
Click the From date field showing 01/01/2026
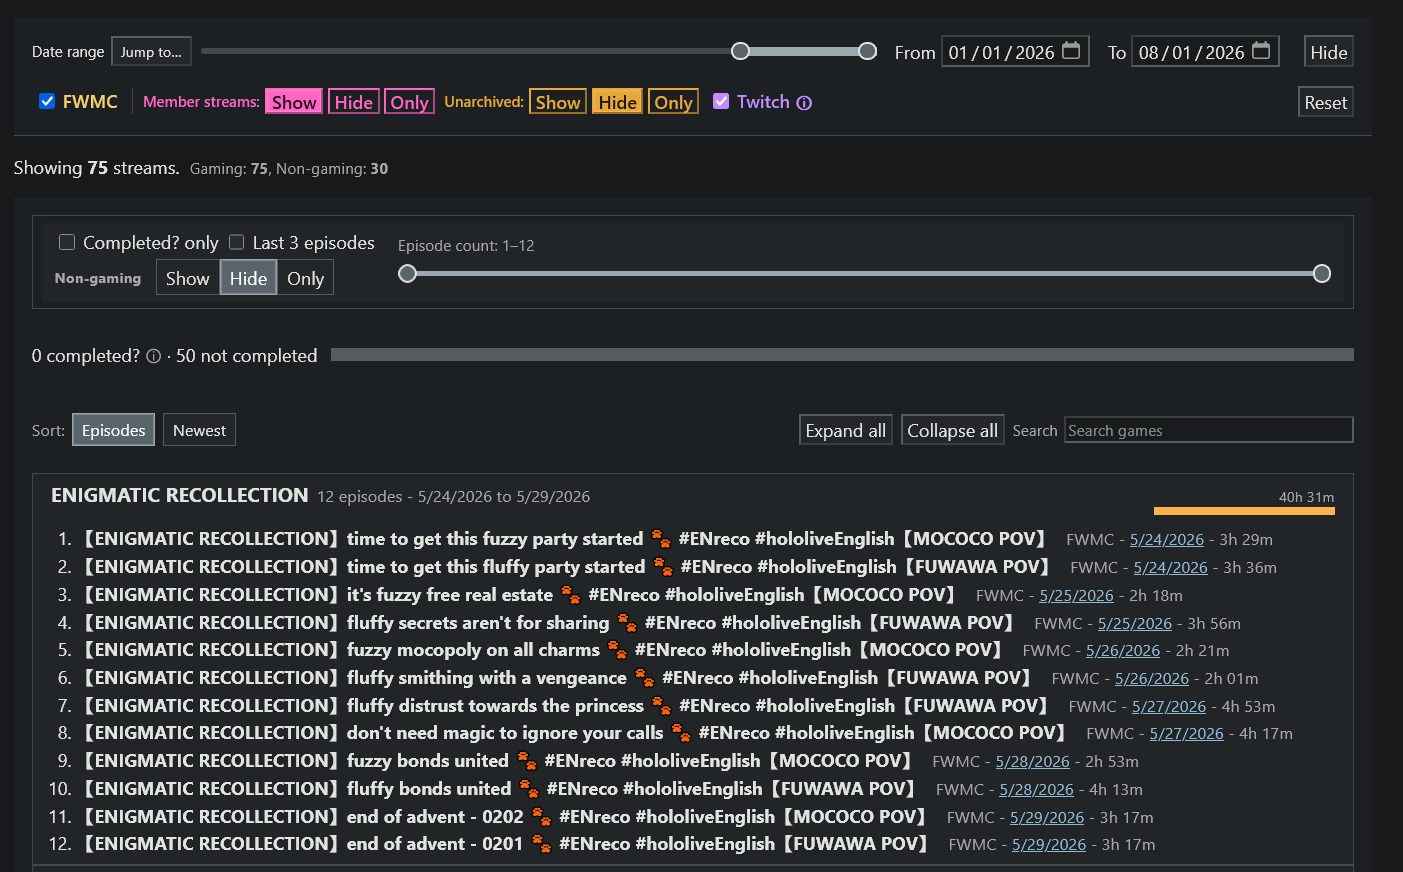[1015, 52]
